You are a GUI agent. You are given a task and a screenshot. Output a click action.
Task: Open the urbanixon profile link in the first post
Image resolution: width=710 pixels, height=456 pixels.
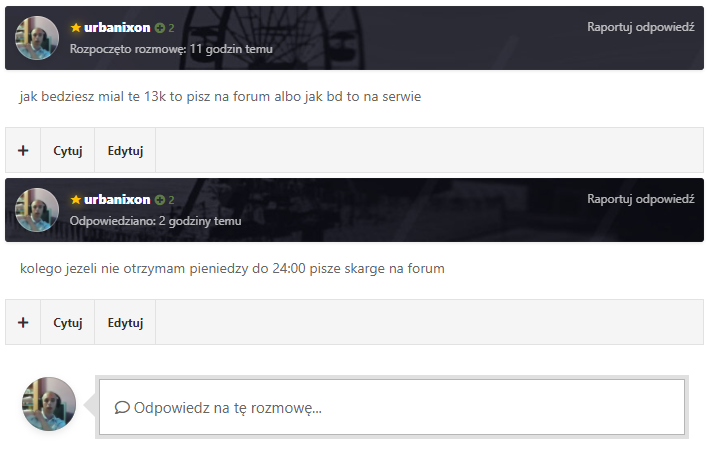pyautogui.click(x=117, y=28)
